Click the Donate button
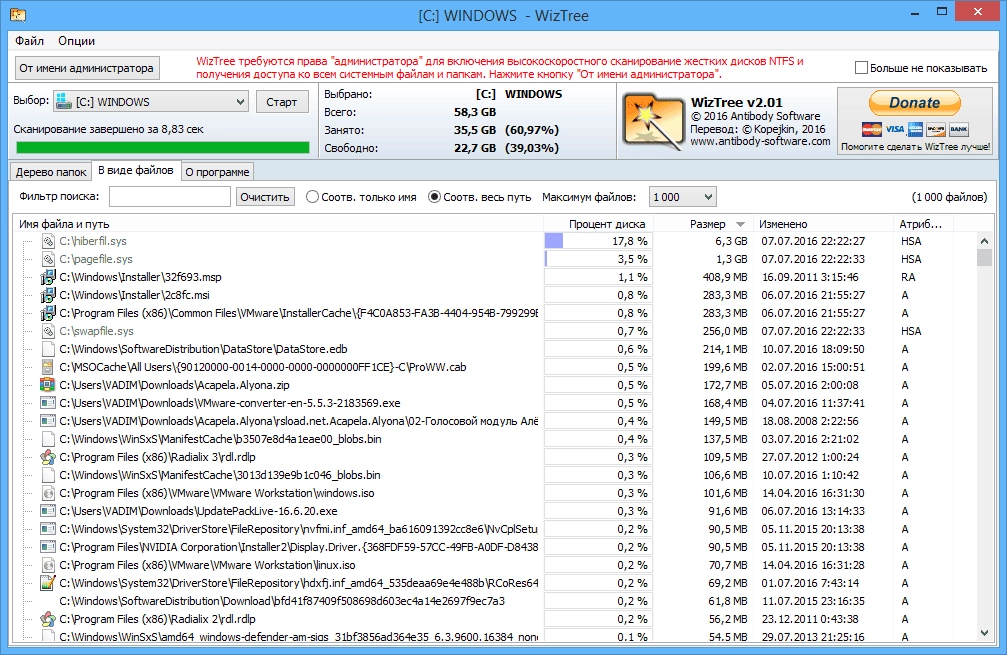The height and width of the screenshot is (655, 1007). 915,103
